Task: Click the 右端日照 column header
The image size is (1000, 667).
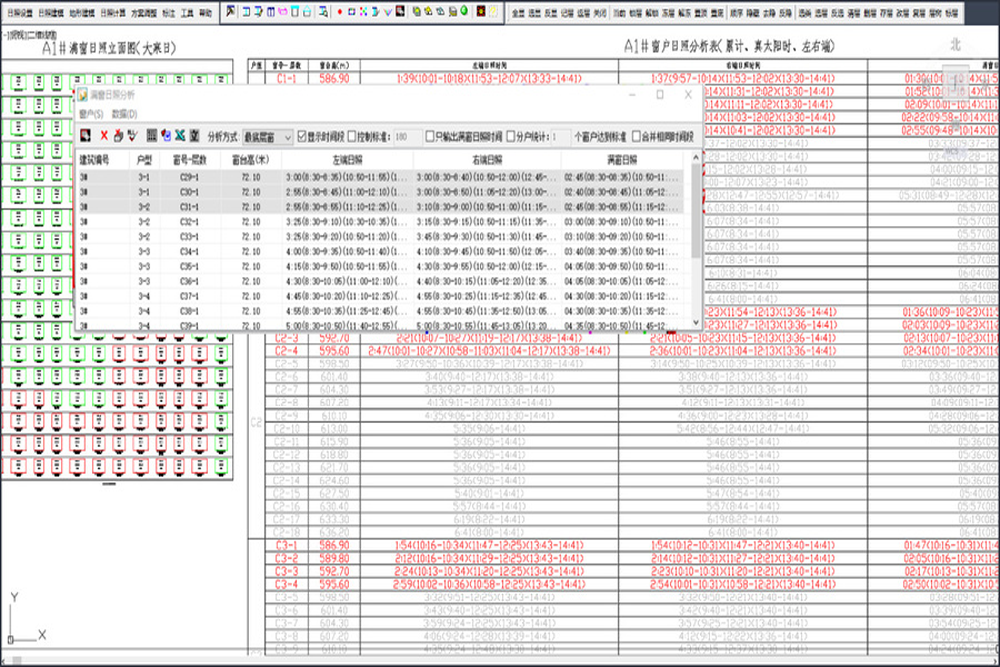Action: tap(487, 160)
